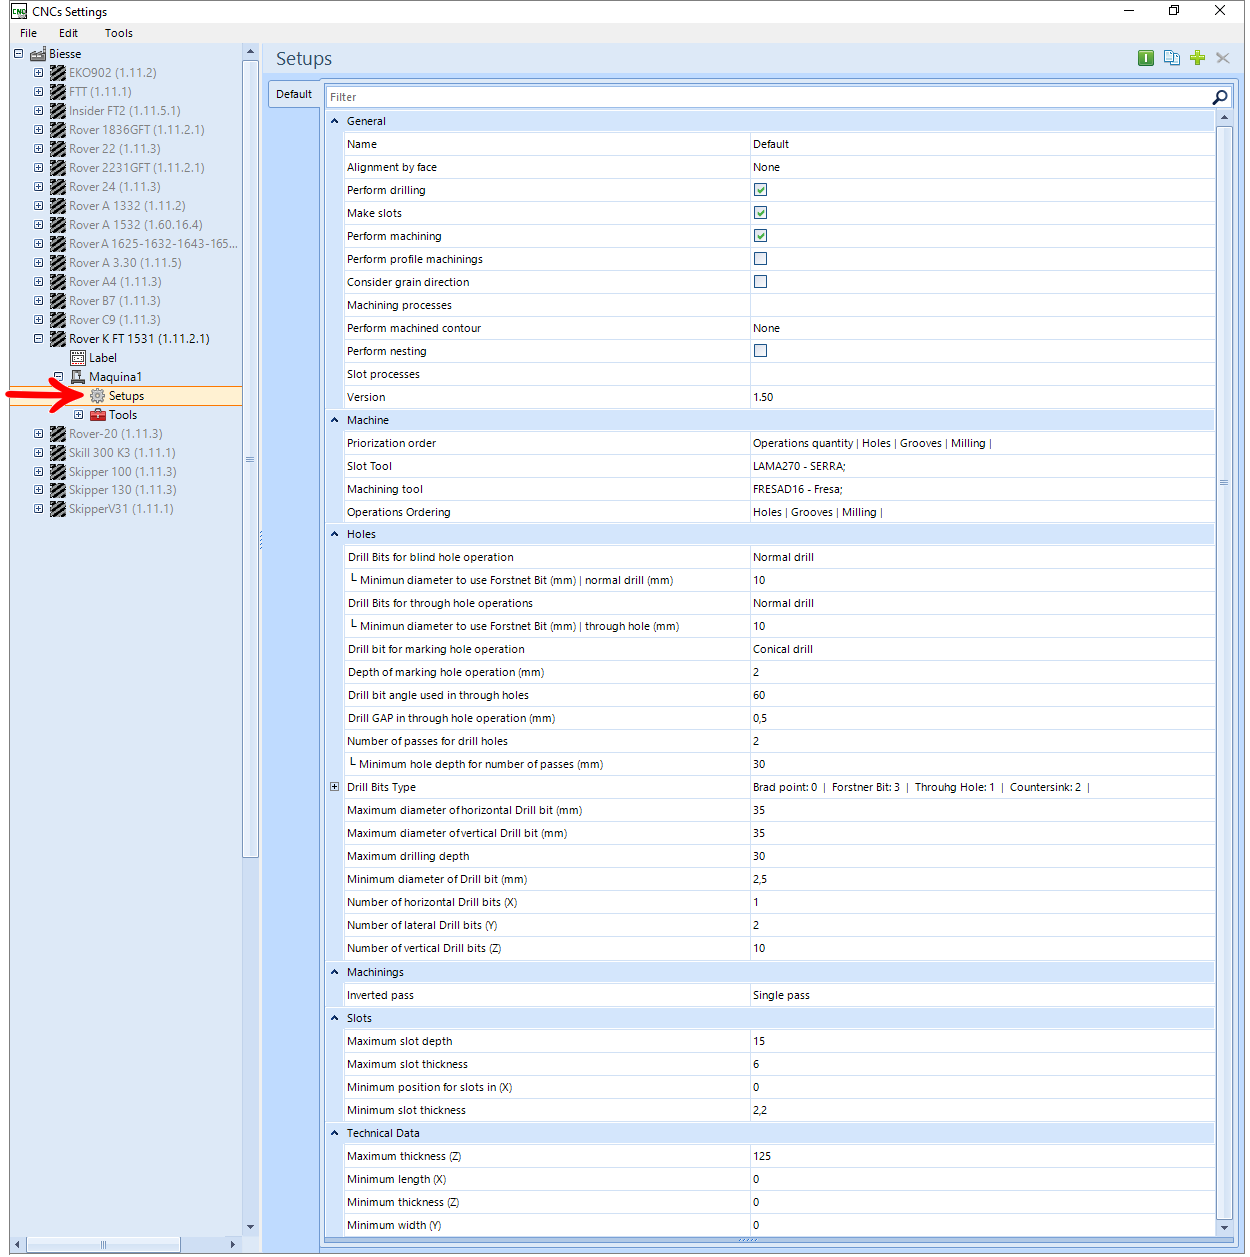The width and height of the screenshot is (1250, 1257).
Task: Click properties scrollbar down arrow
Action: pyautogui.click(x=1224, y=1227)
